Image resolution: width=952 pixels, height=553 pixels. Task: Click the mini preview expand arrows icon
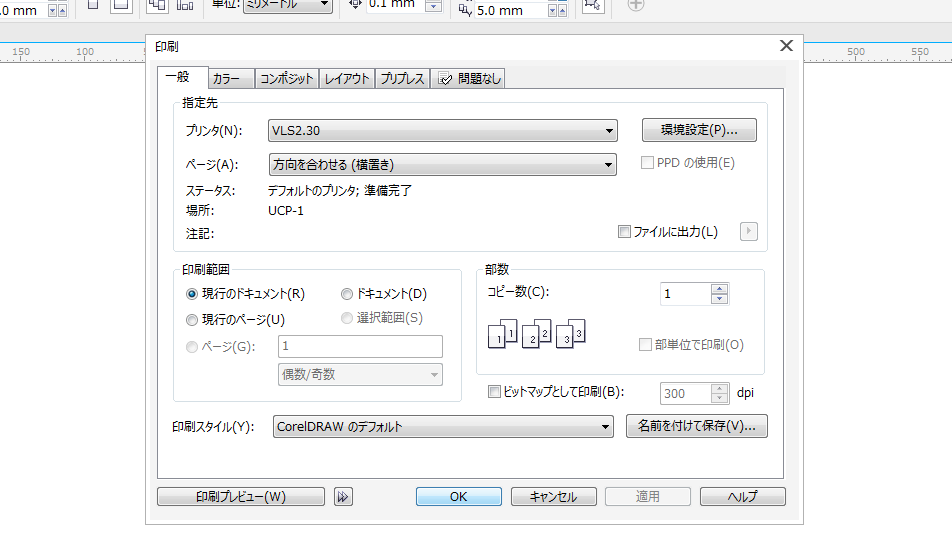tap(344, 497)
